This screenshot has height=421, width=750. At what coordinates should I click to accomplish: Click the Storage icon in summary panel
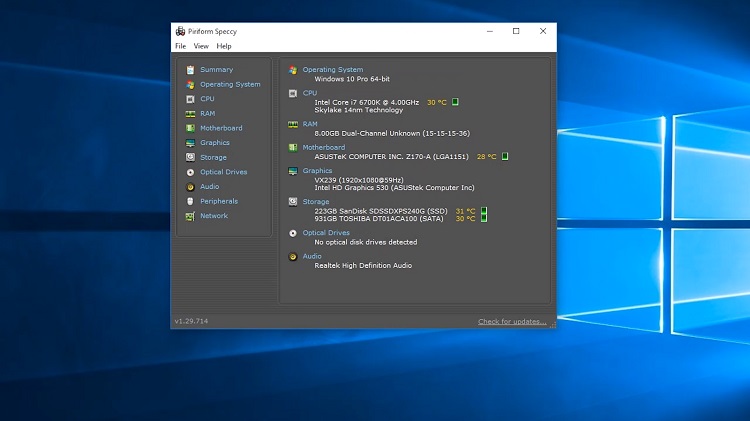click(293, 202)
